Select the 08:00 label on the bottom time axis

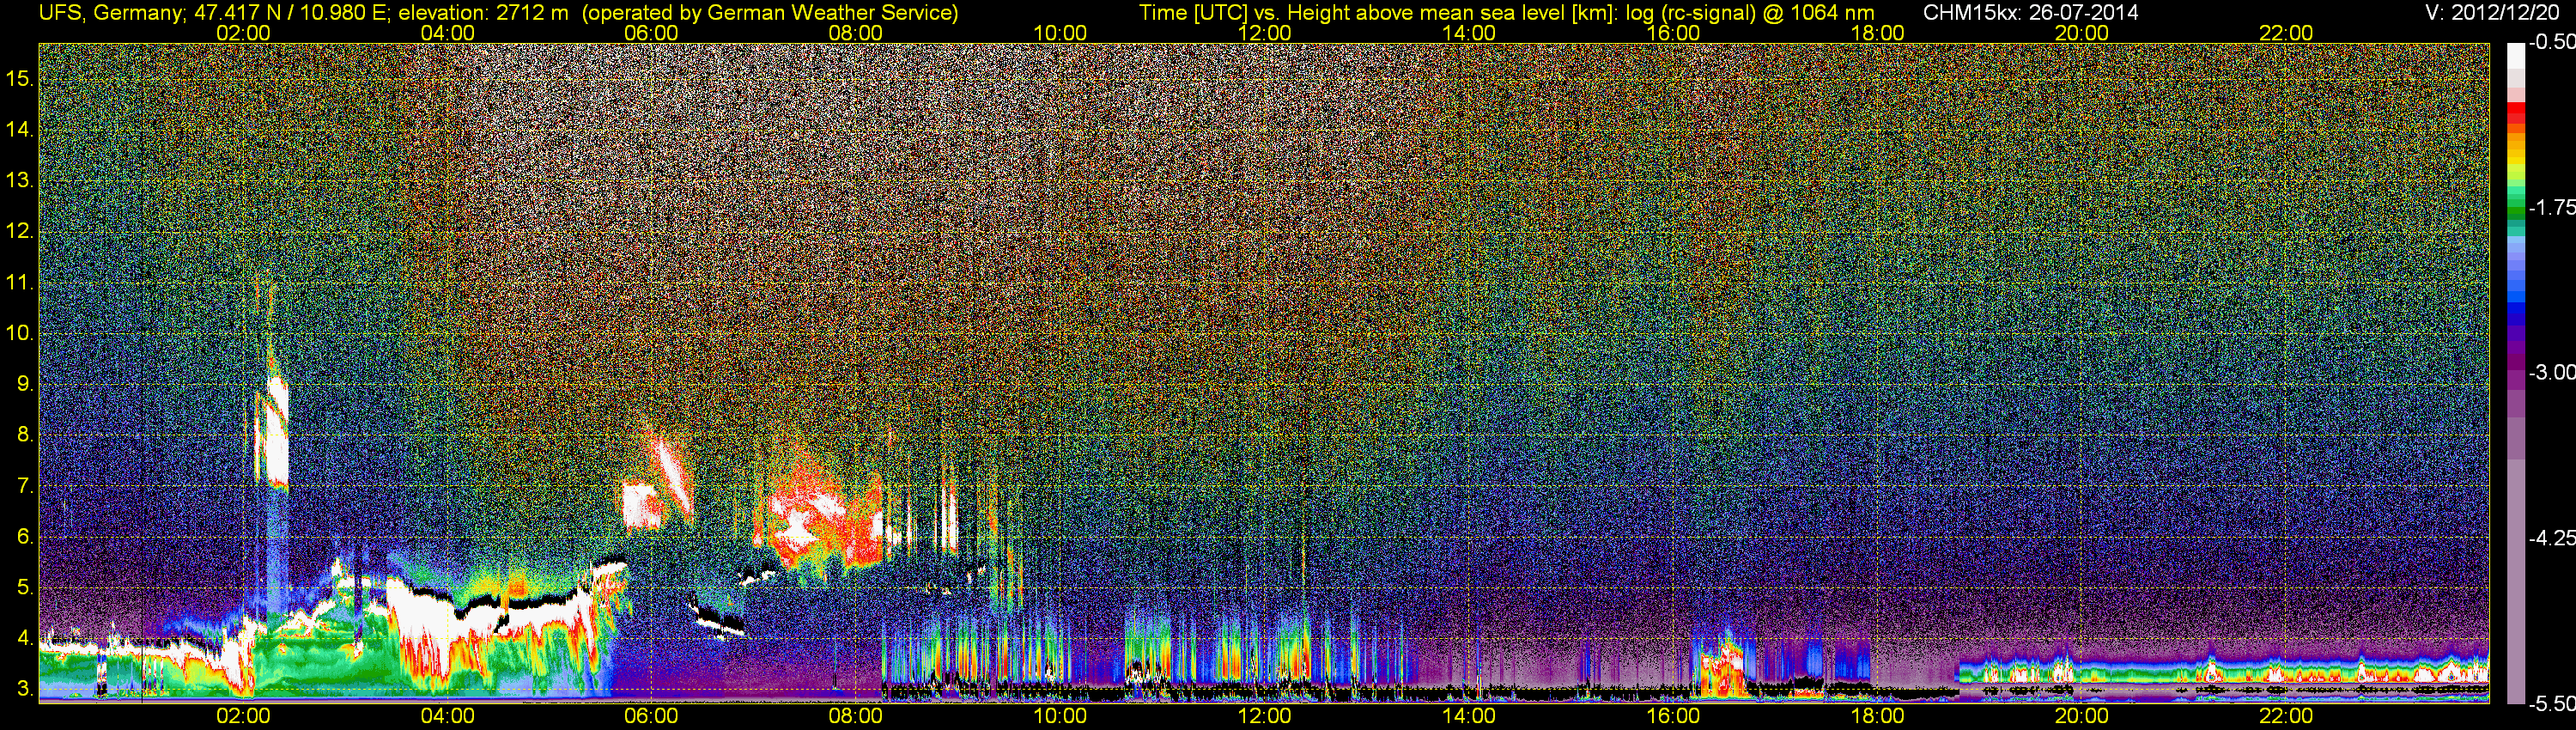(x=856, y=716)
